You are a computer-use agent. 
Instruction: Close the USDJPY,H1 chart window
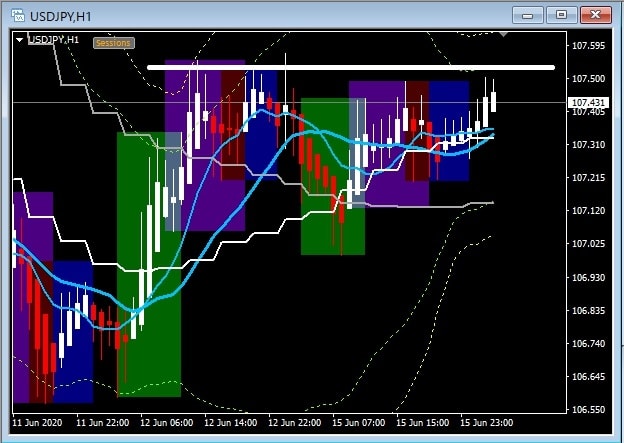click(595, 14)
